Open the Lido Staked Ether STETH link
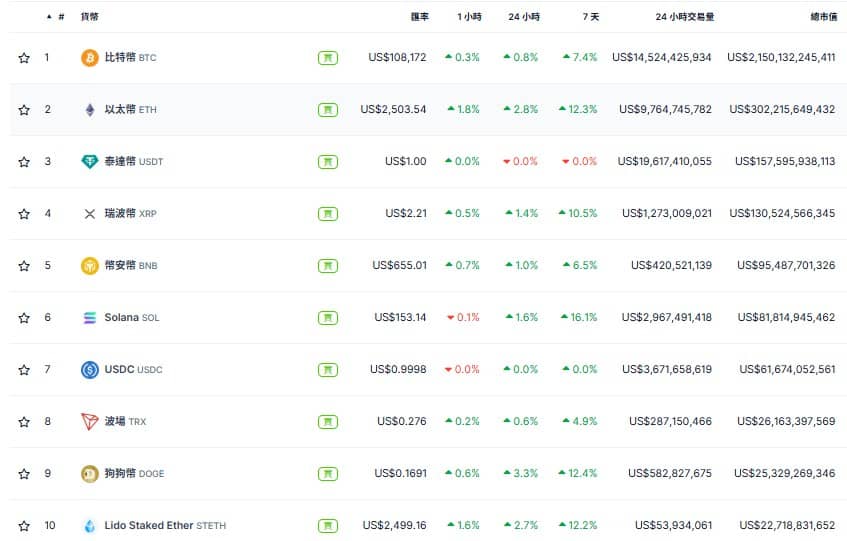This screenshot has height=541, width=847. pos(165,525)
